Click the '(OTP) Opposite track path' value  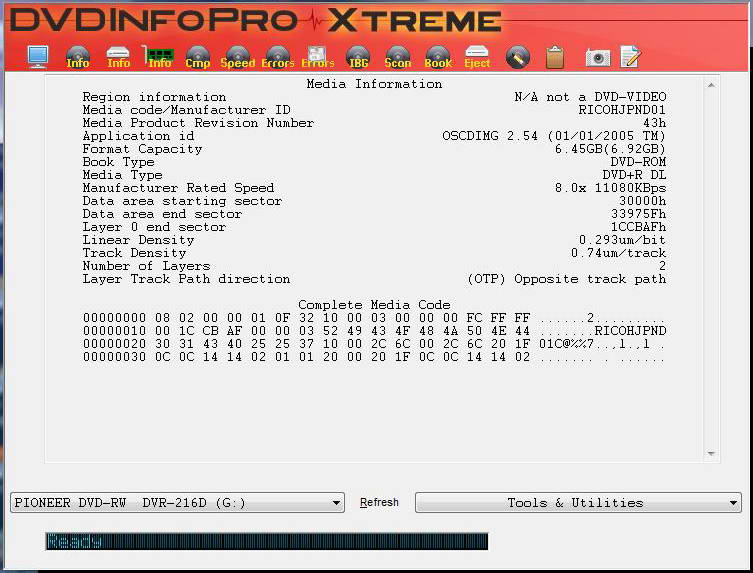pyautogui.click(x=567, y=279)
